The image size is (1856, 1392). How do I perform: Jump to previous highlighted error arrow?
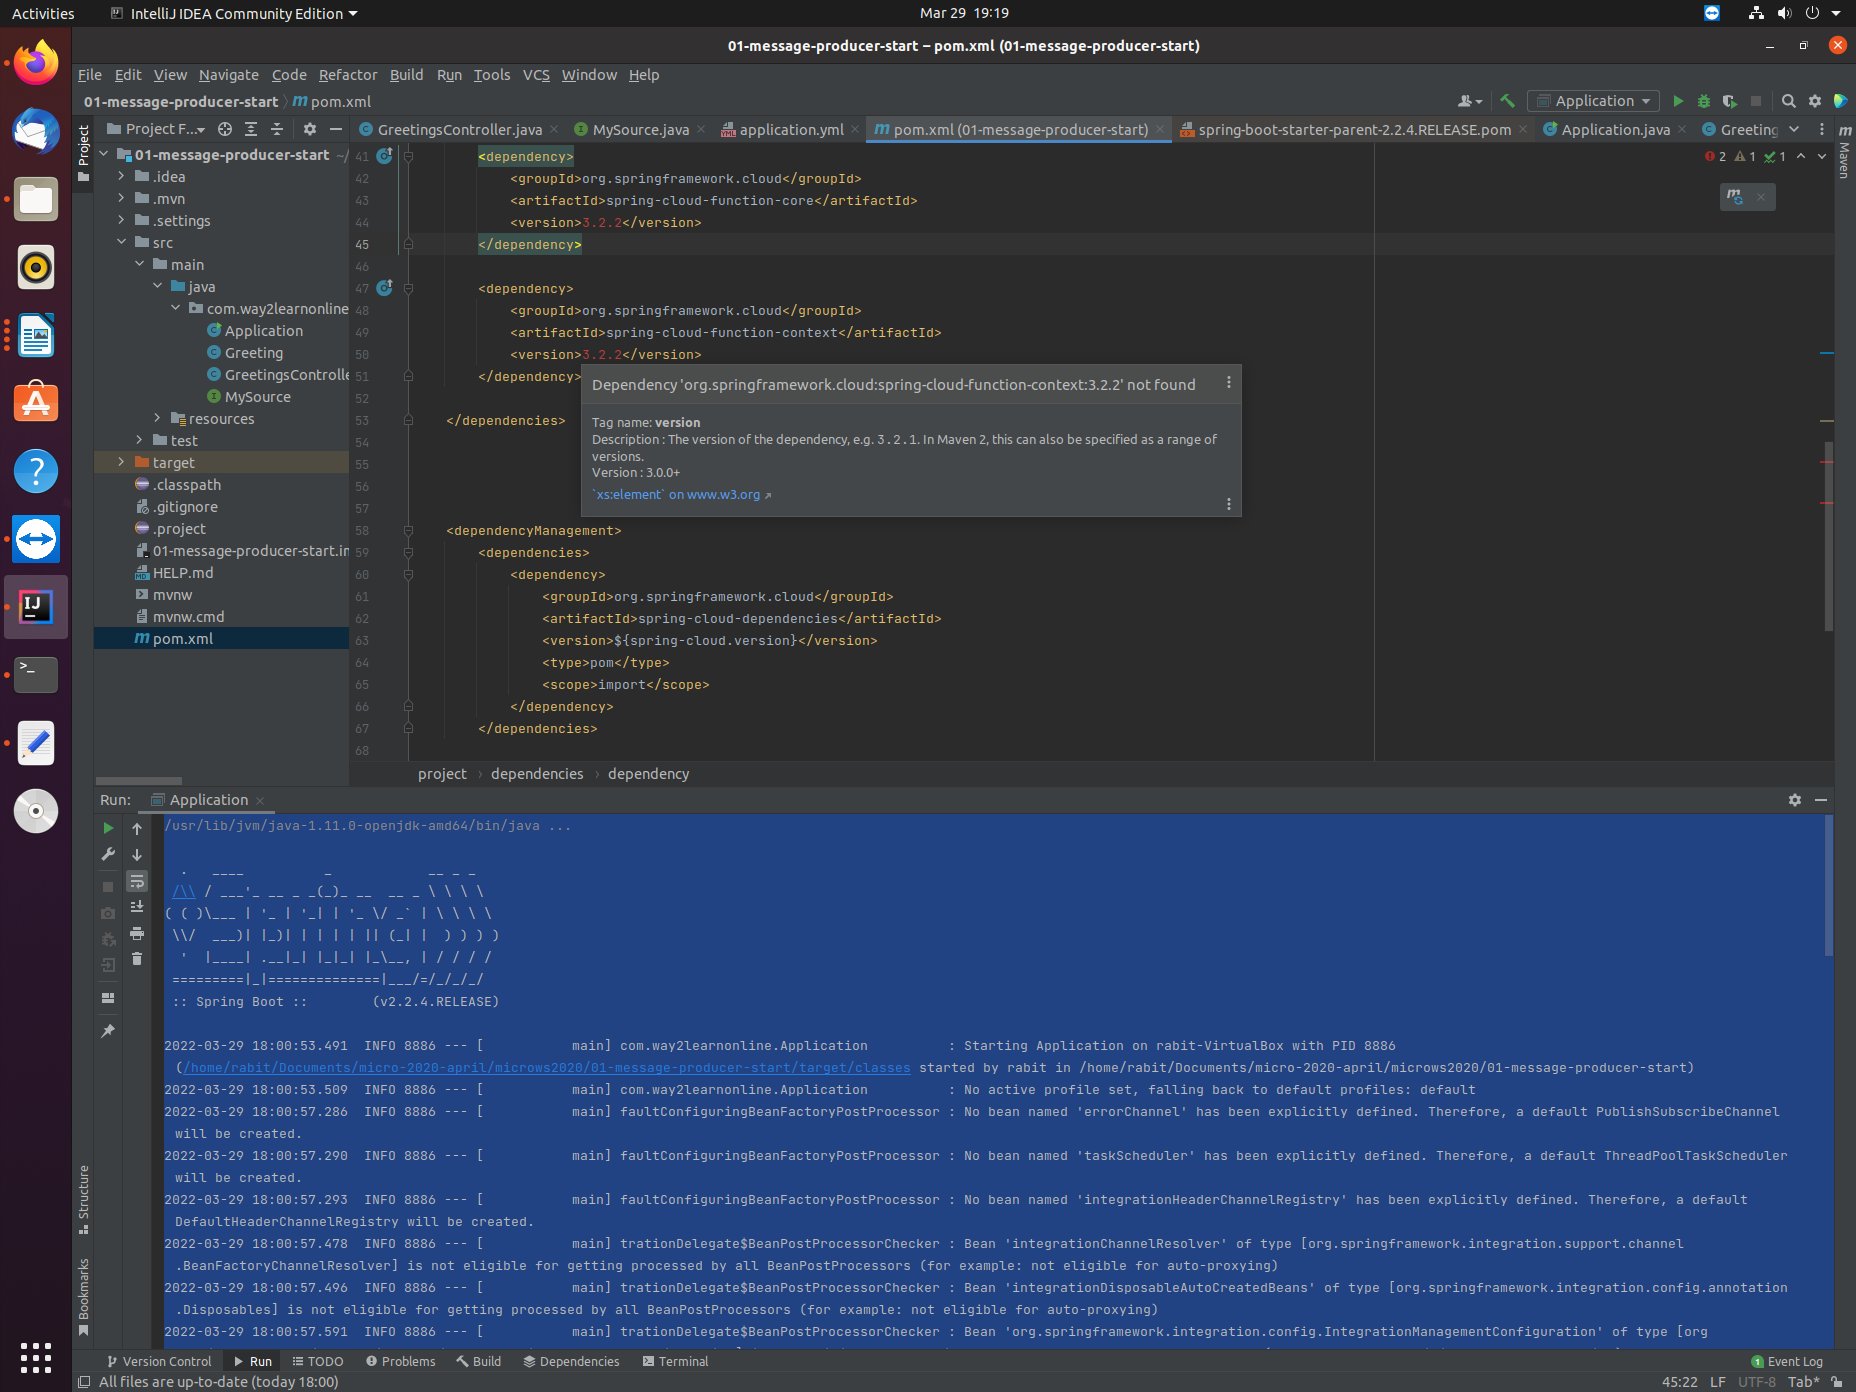(x=1801, y=157)
